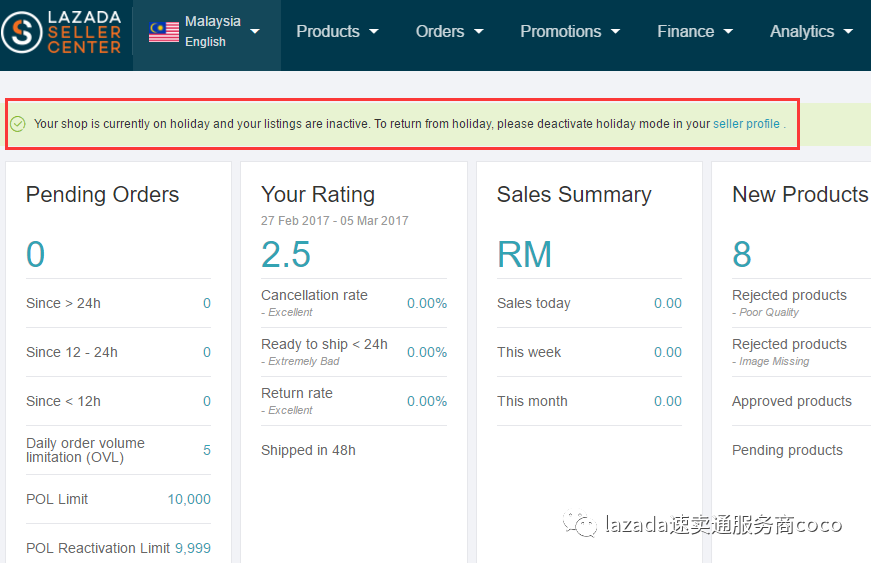Click the Return rate 0.00% value

427,401
